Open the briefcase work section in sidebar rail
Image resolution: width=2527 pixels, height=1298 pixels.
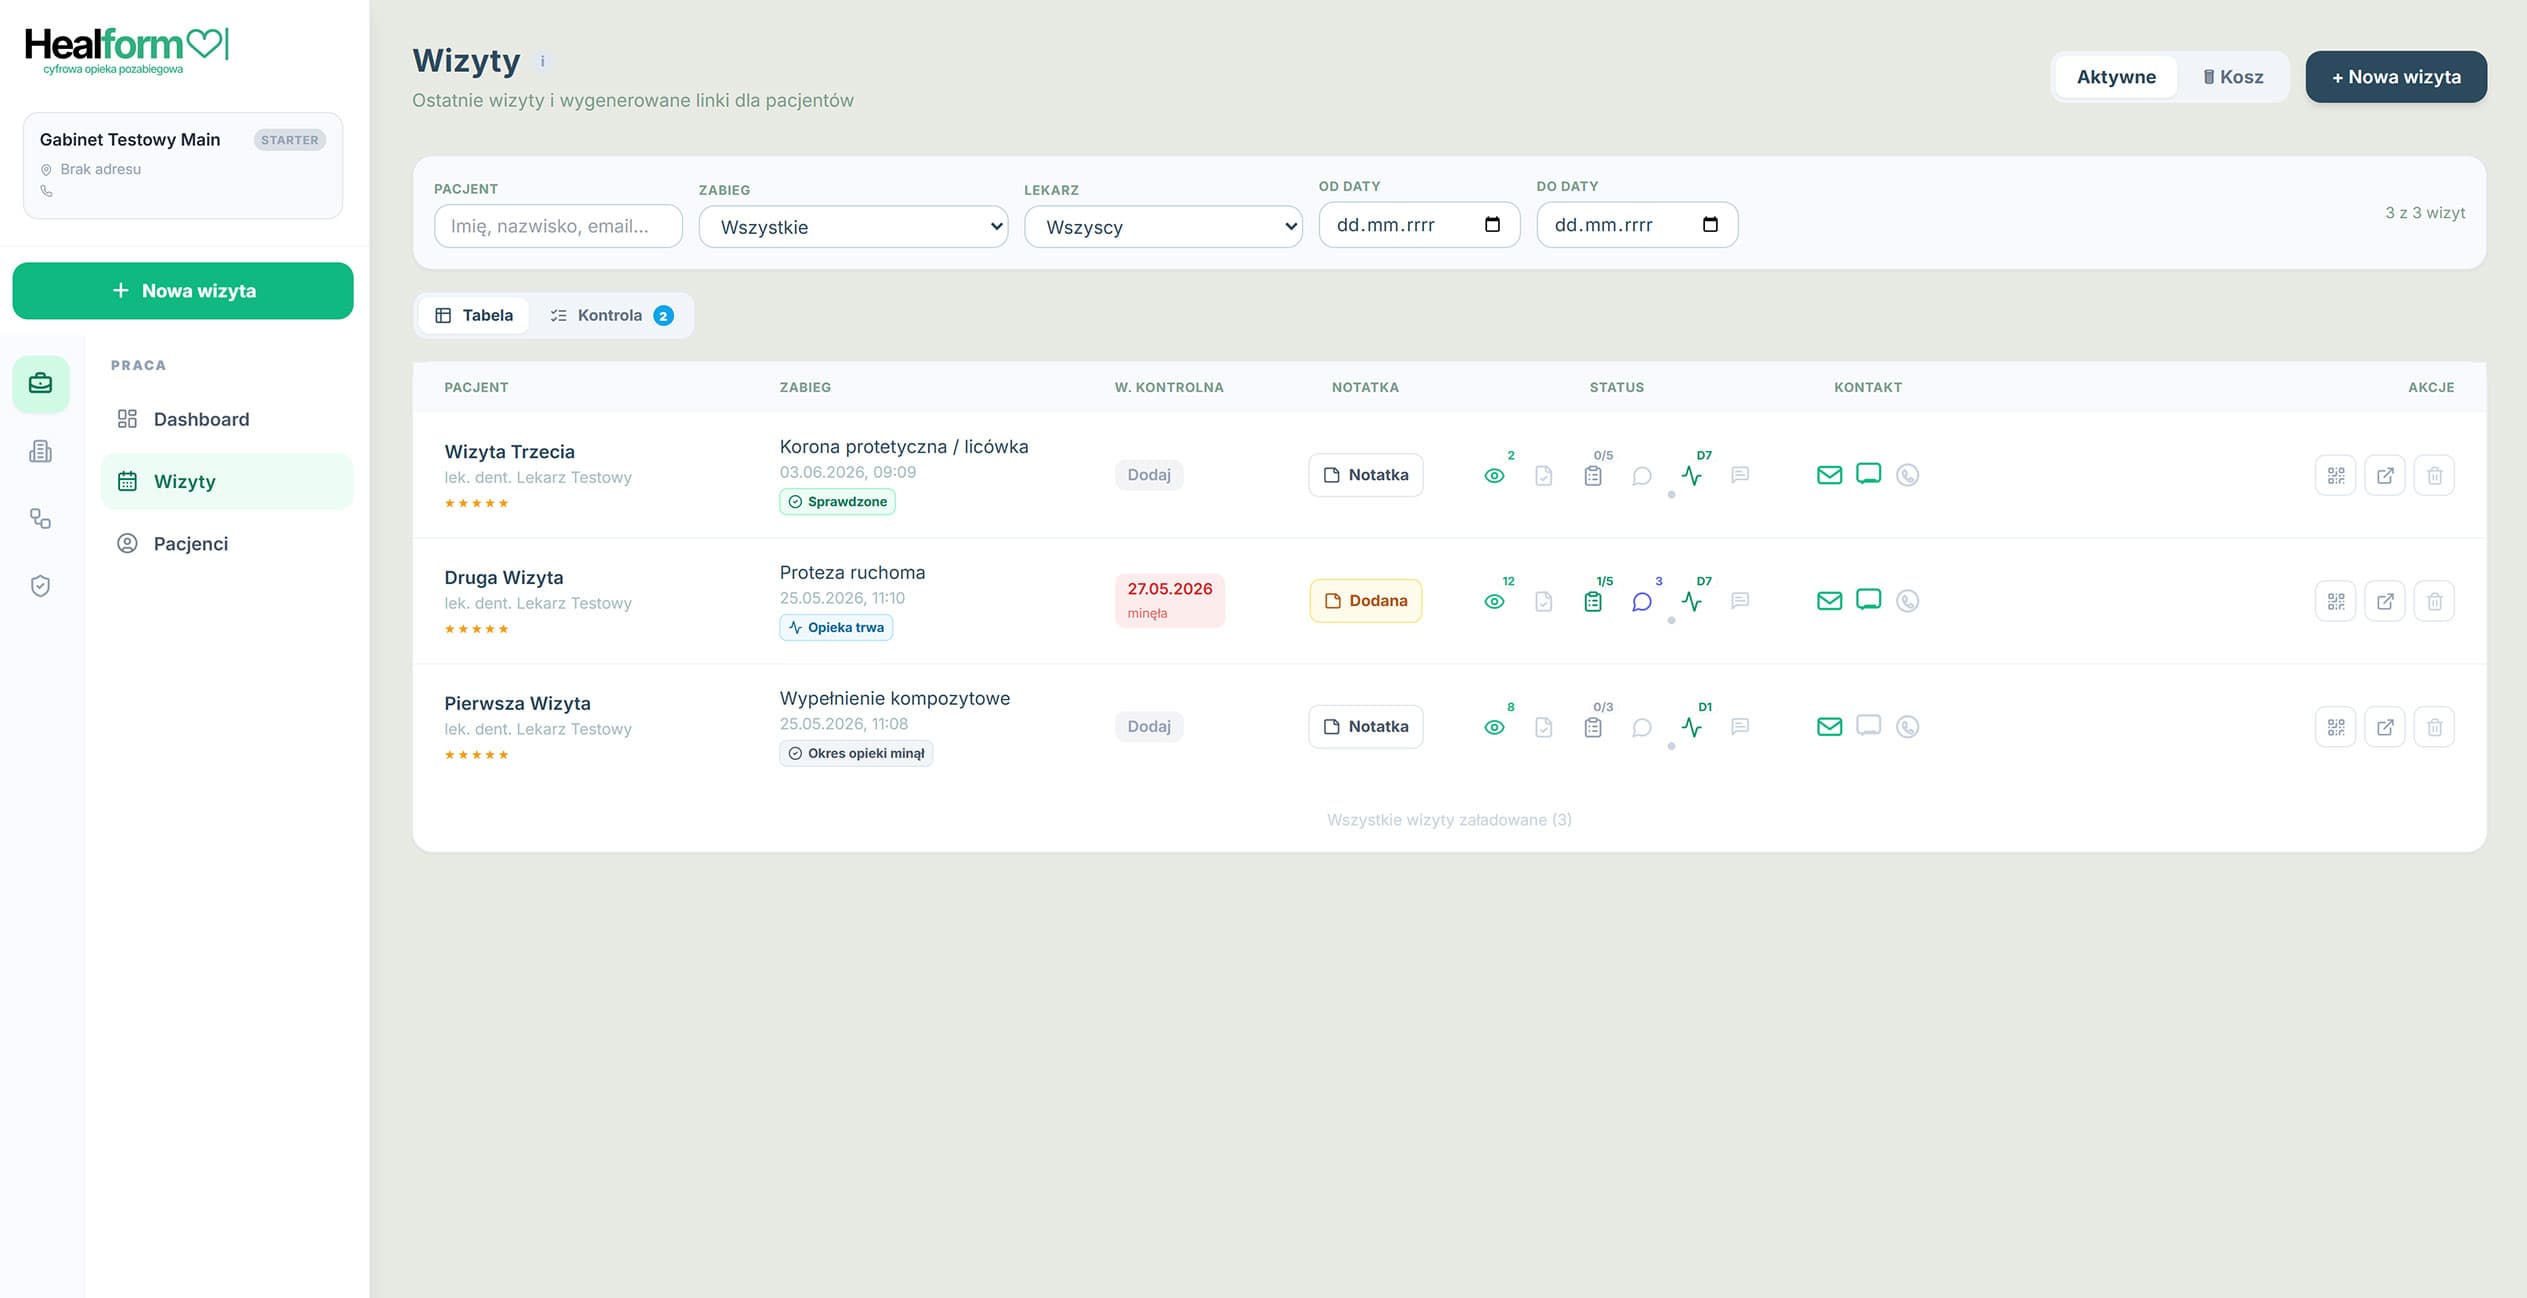41,384
